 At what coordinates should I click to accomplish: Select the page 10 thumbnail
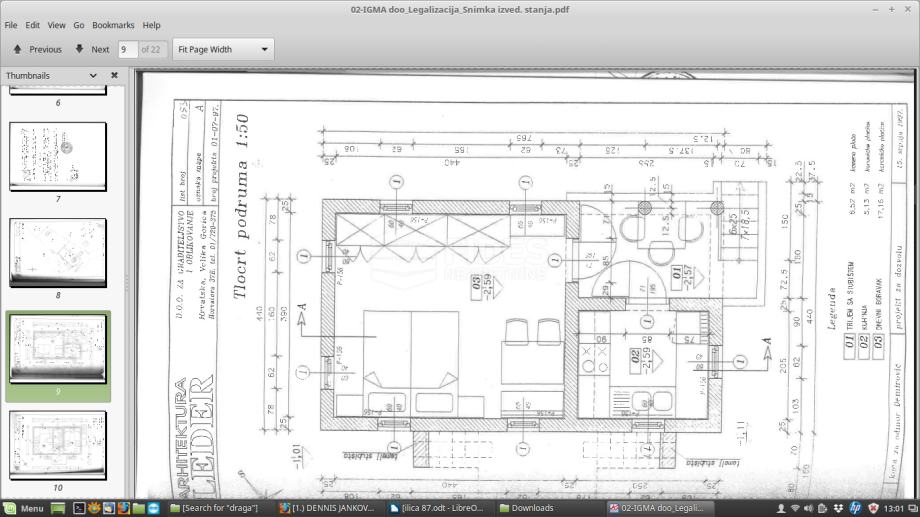click(x=58, y=444)
